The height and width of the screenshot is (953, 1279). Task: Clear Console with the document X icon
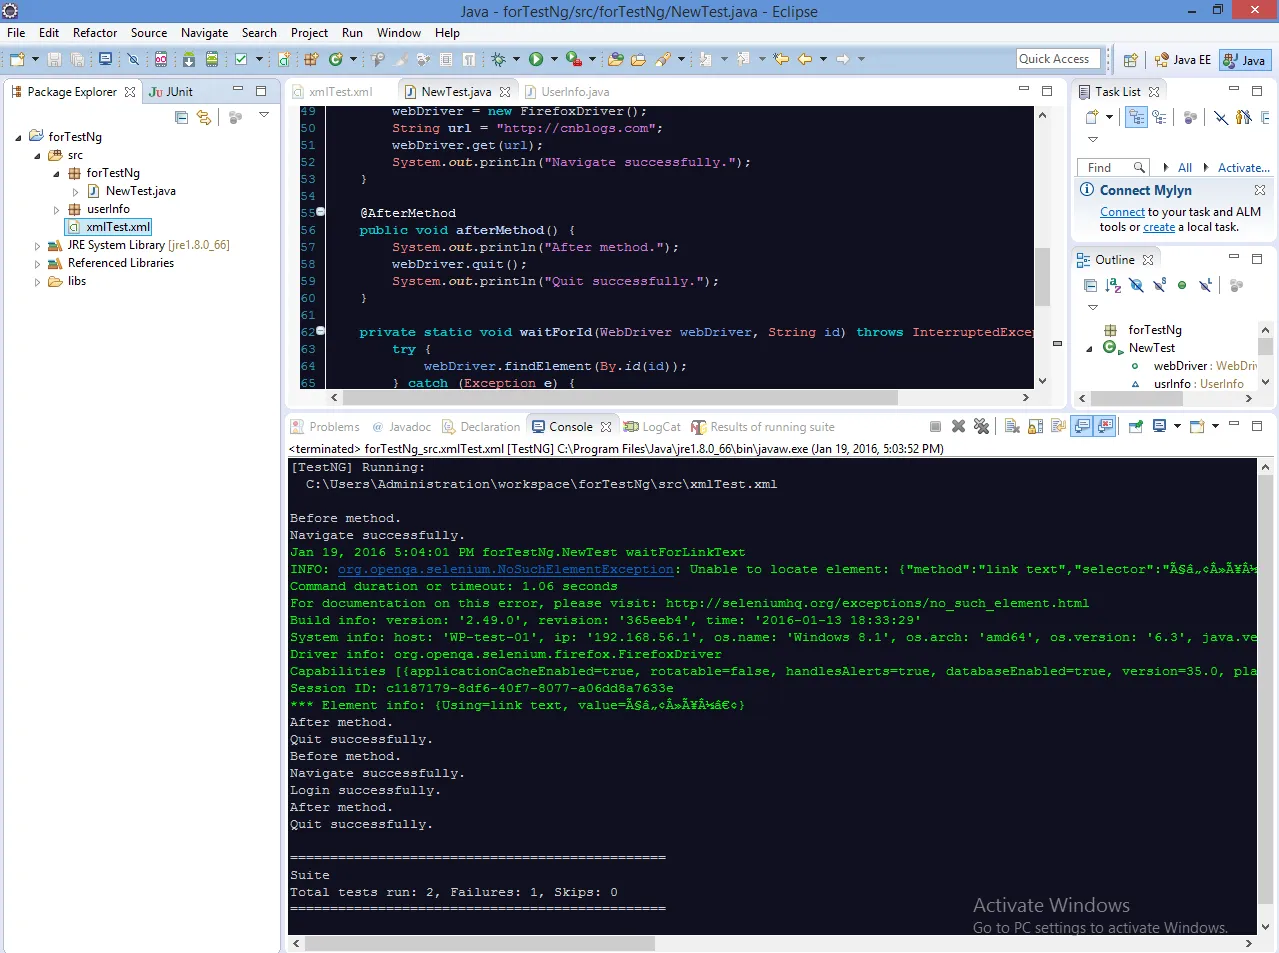pos(1012,426)
